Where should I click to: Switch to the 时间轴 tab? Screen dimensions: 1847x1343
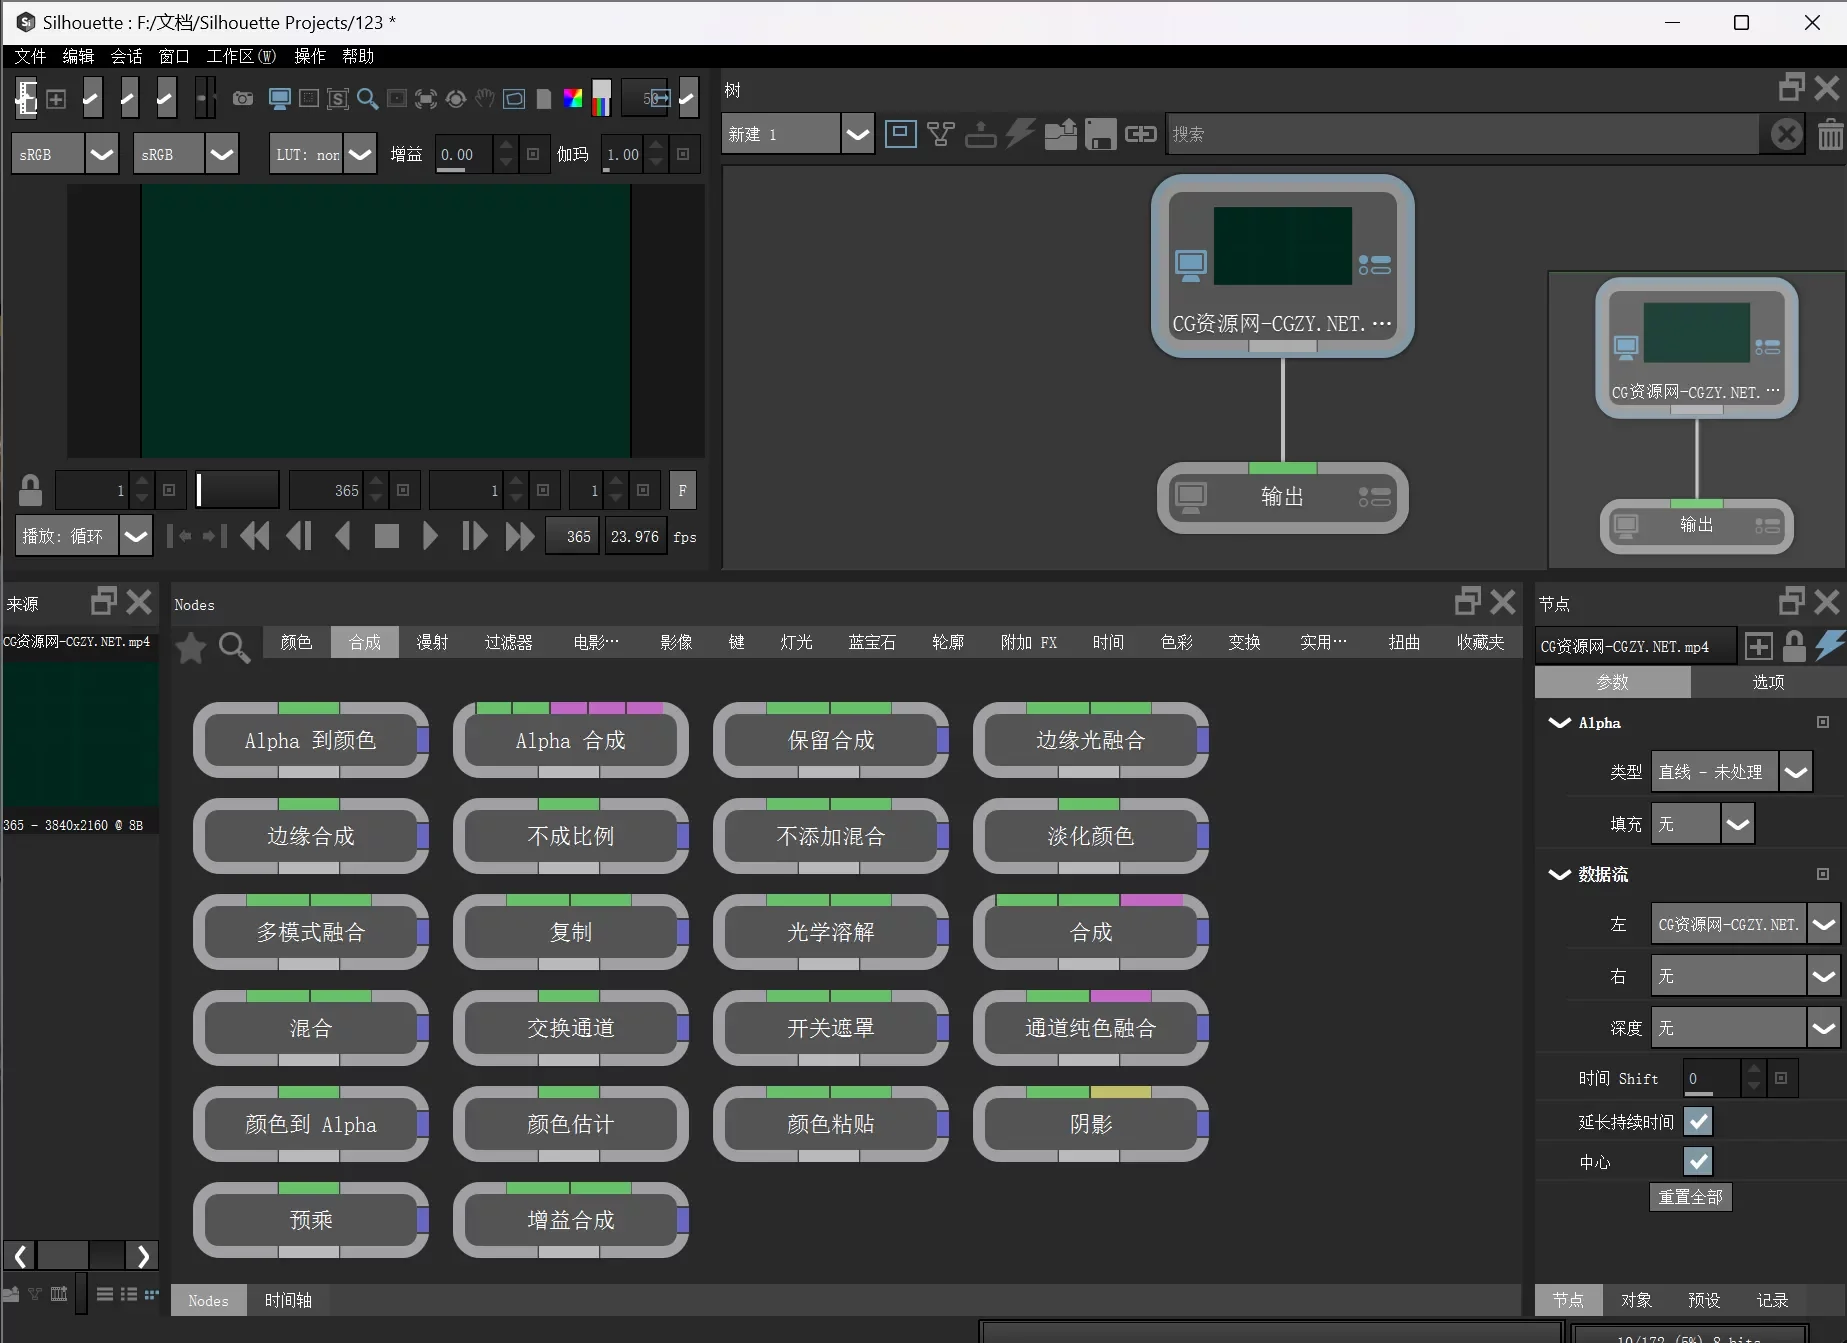coord(288,1300)
